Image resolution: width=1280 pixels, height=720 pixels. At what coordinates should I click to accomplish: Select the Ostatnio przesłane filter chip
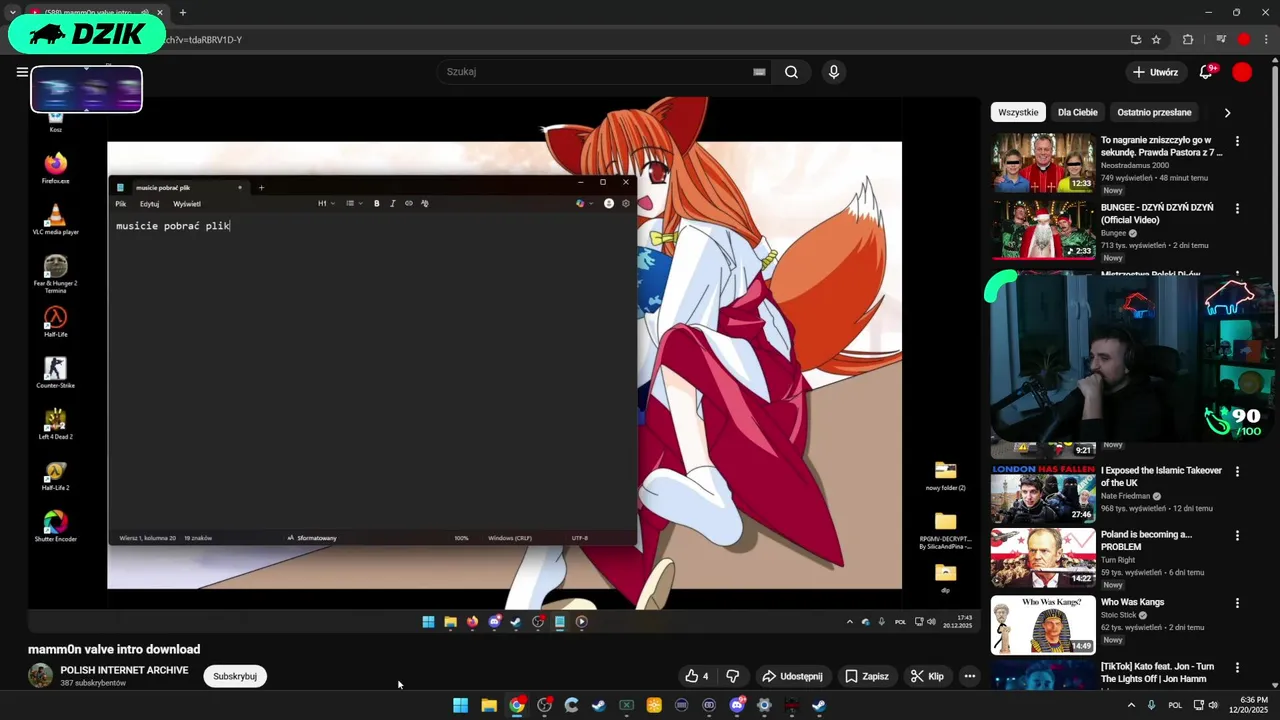pyautogui.click(x=1154, y=113)
